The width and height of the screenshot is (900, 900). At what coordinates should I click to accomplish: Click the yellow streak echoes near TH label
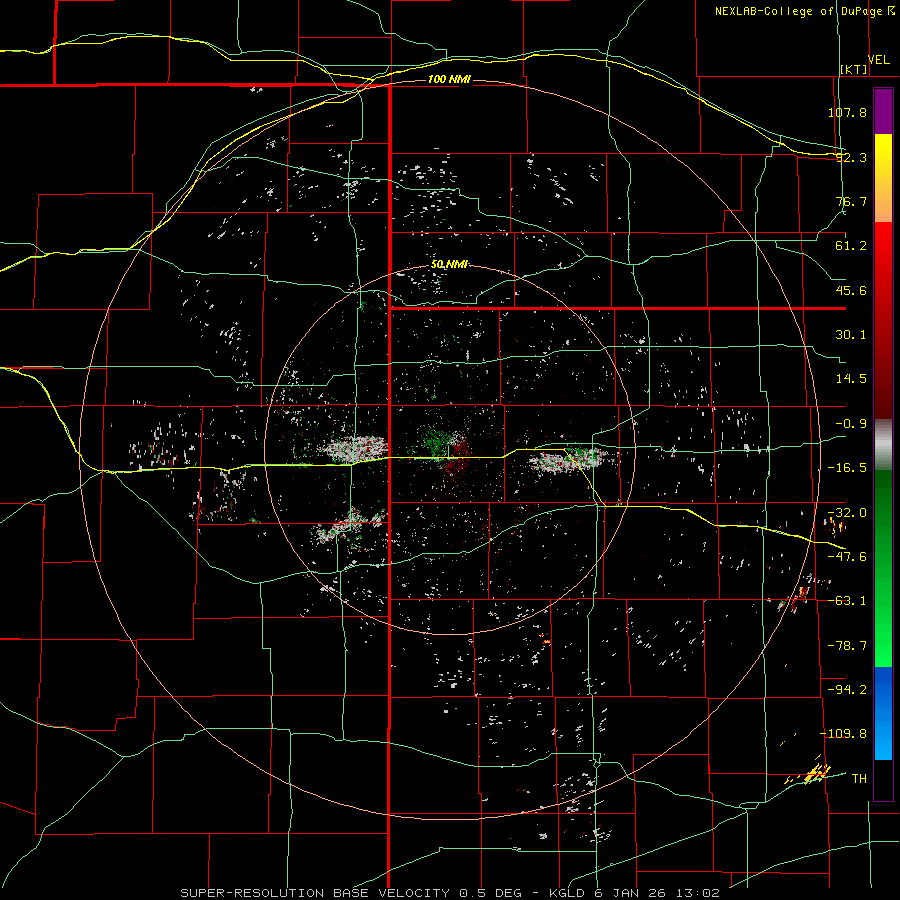click(809, 773)
